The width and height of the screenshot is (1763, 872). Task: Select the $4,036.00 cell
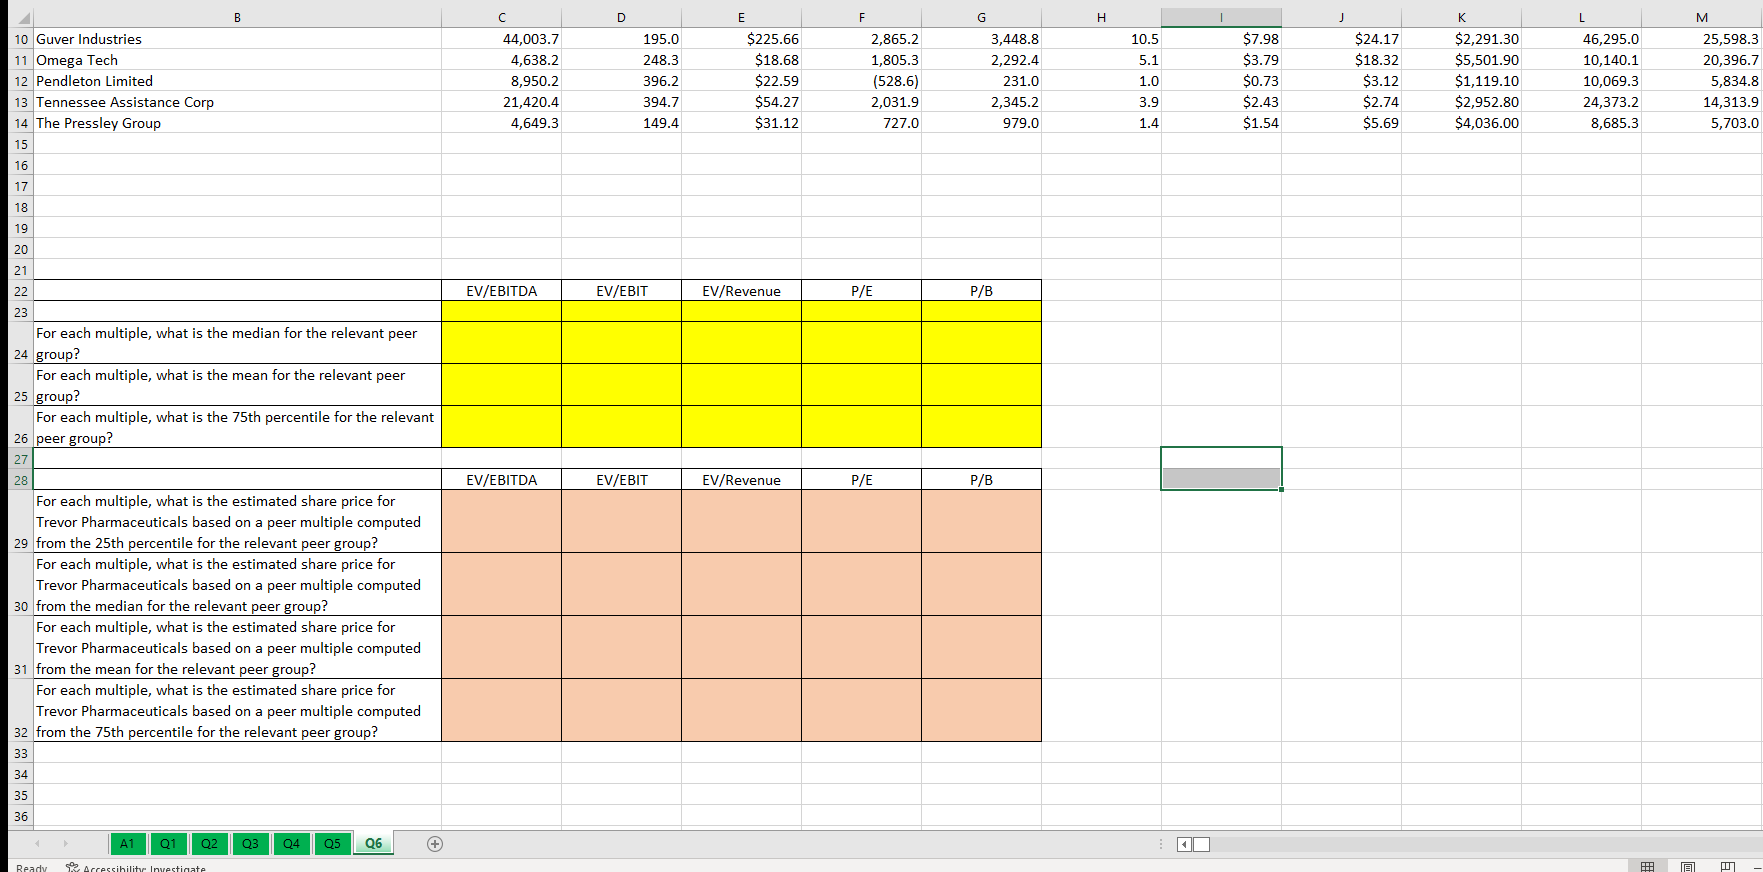tap(1461, 123)
